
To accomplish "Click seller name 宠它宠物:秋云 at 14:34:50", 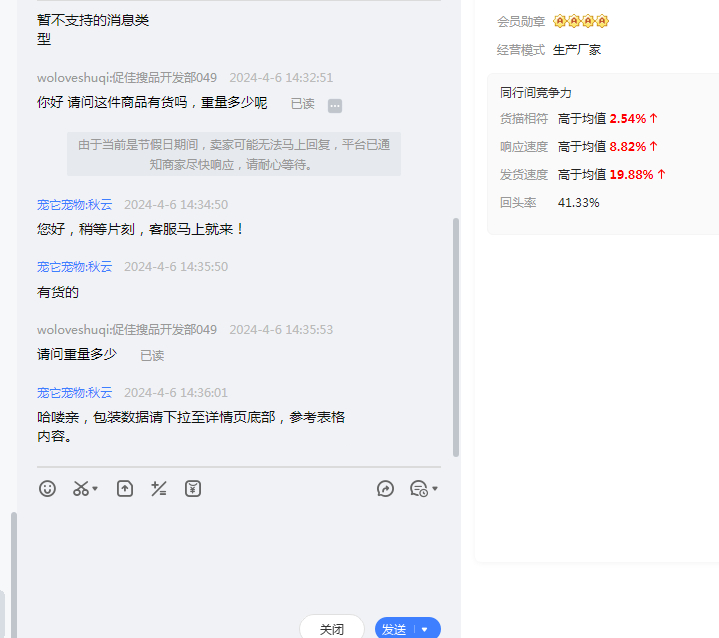I will 75,205.
